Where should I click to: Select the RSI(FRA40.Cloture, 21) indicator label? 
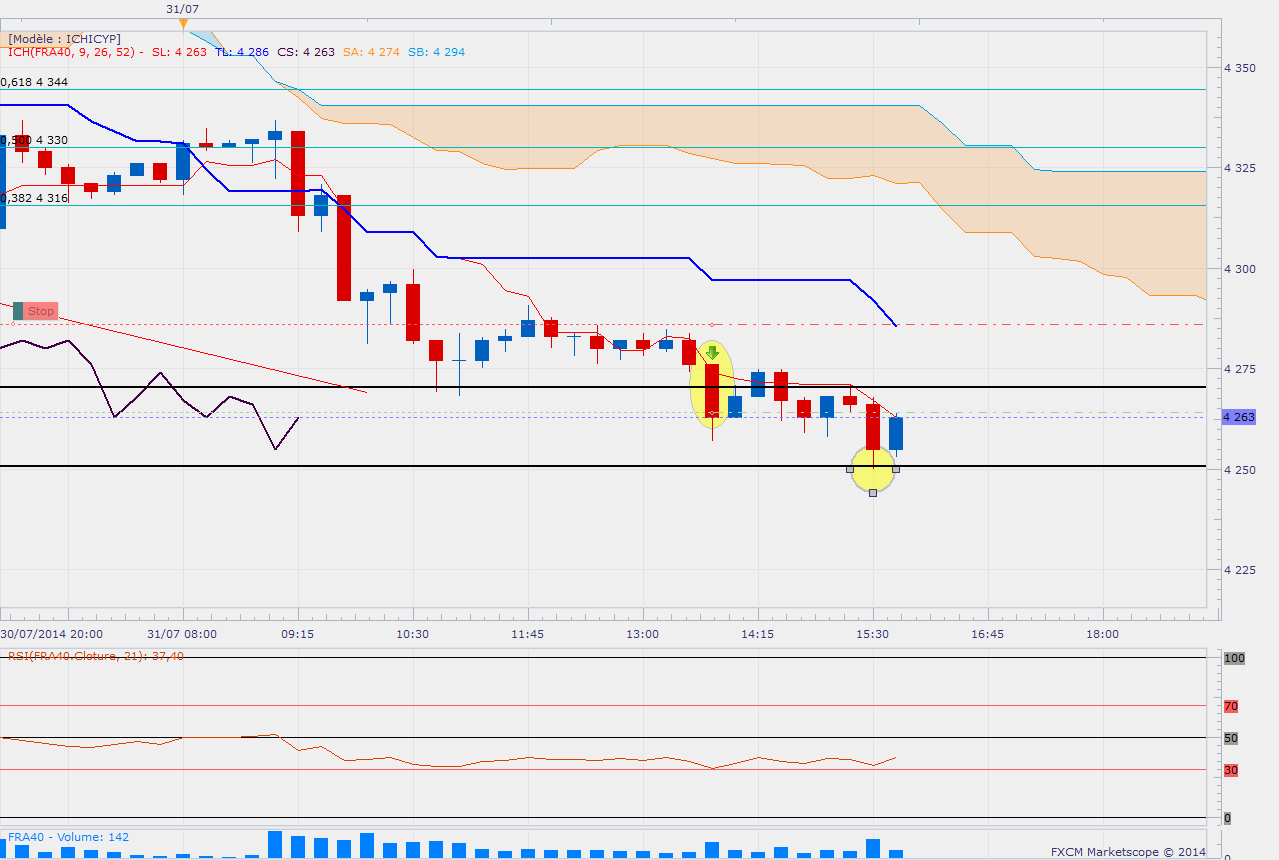pos(80,656)
